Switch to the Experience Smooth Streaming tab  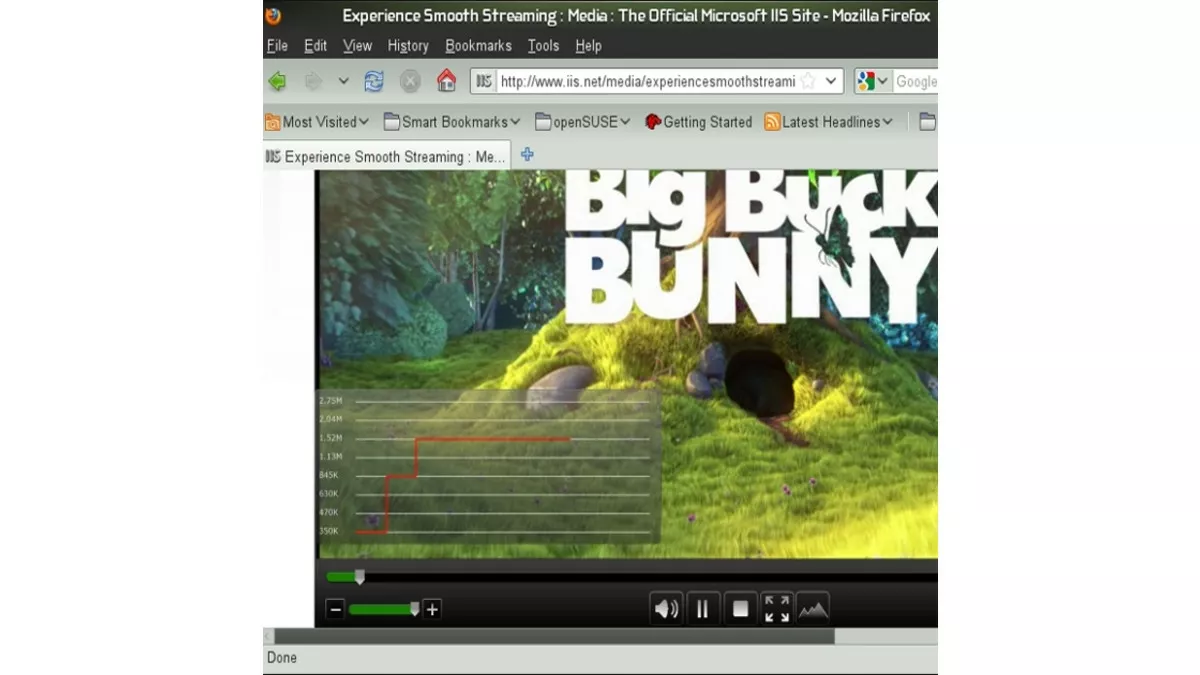click(385, 156)
